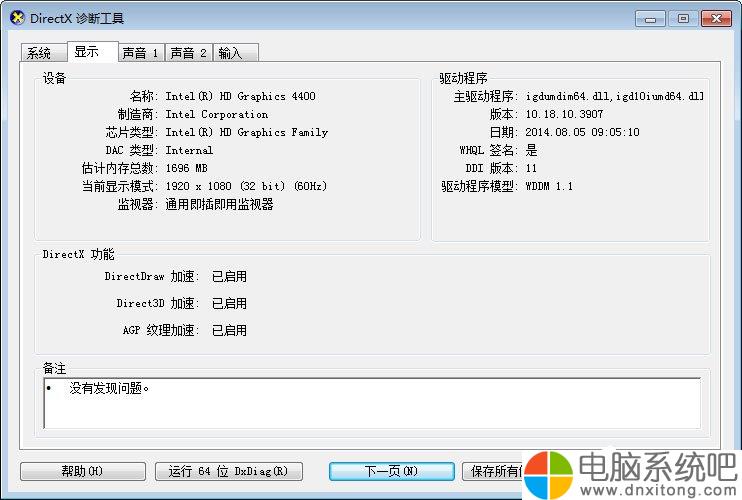Select the text 没有发现问题。
Screen dimensions: 742x500
(109, 388)
